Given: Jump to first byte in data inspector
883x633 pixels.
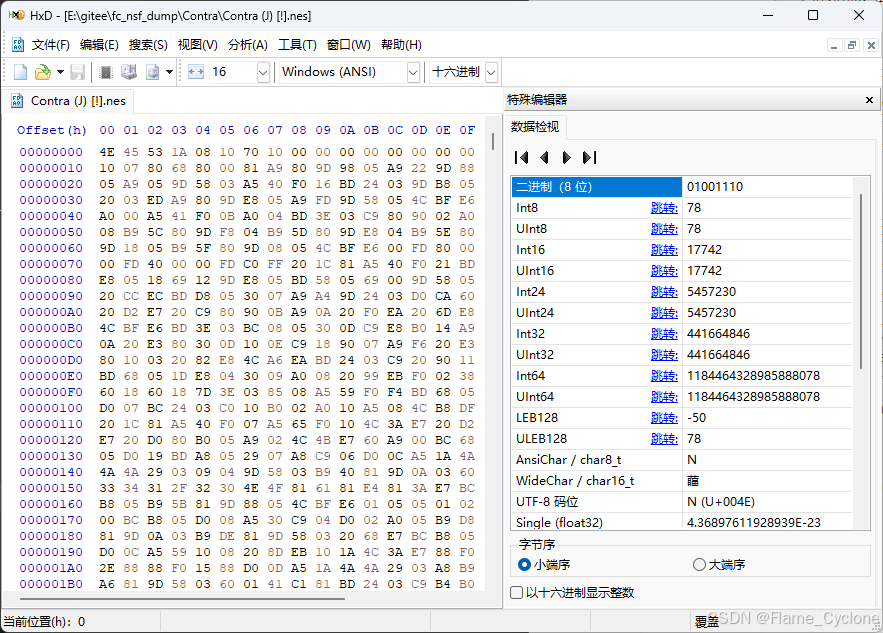Looking at the screenshot, I should [521, 158].
